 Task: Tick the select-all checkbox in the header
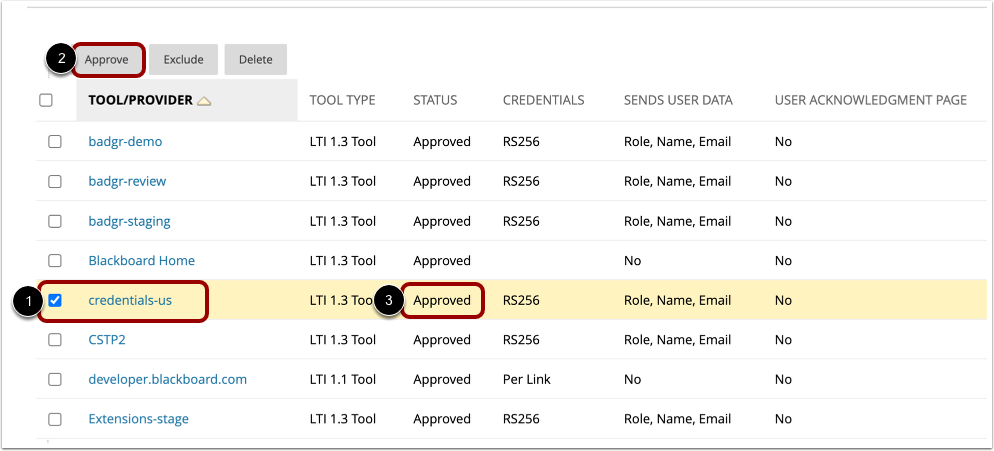pos(46,100)
